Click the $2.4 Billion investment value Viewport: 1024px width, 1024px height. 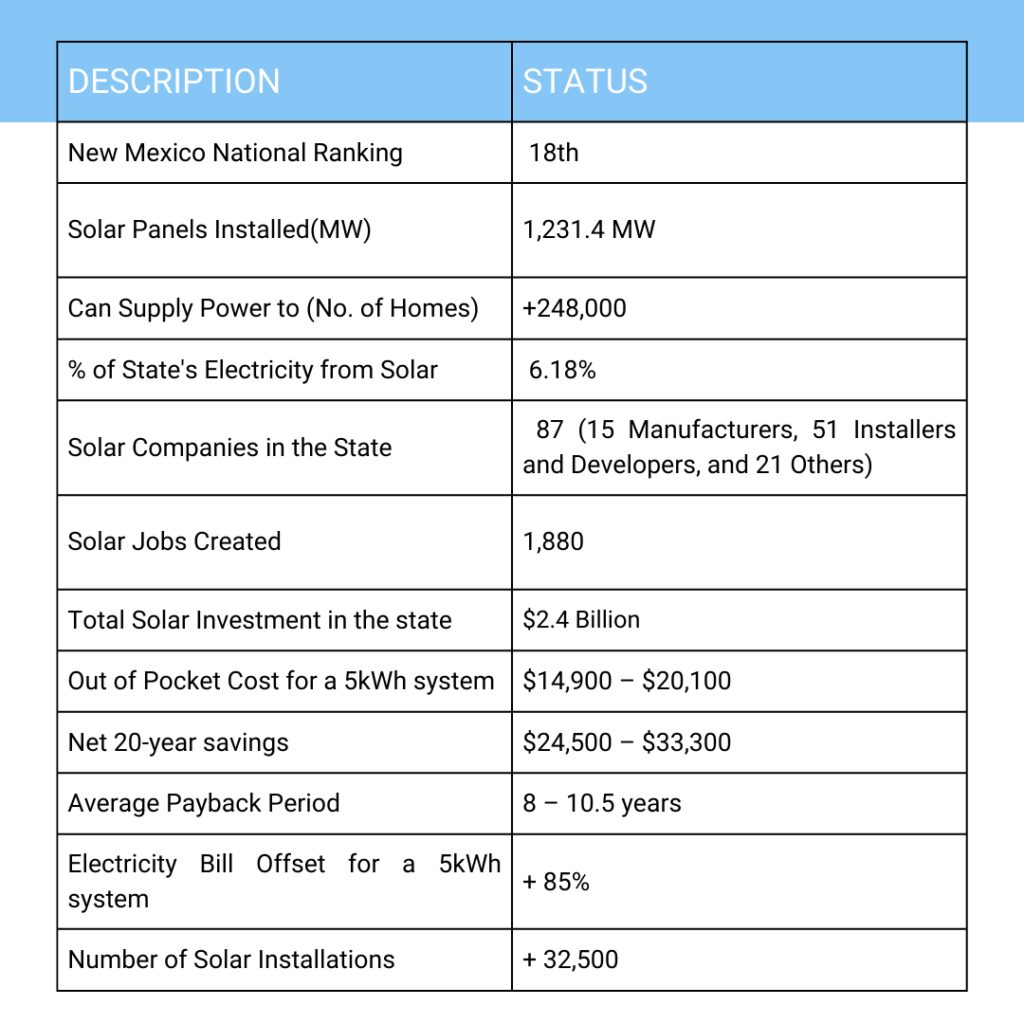(581, 620)
